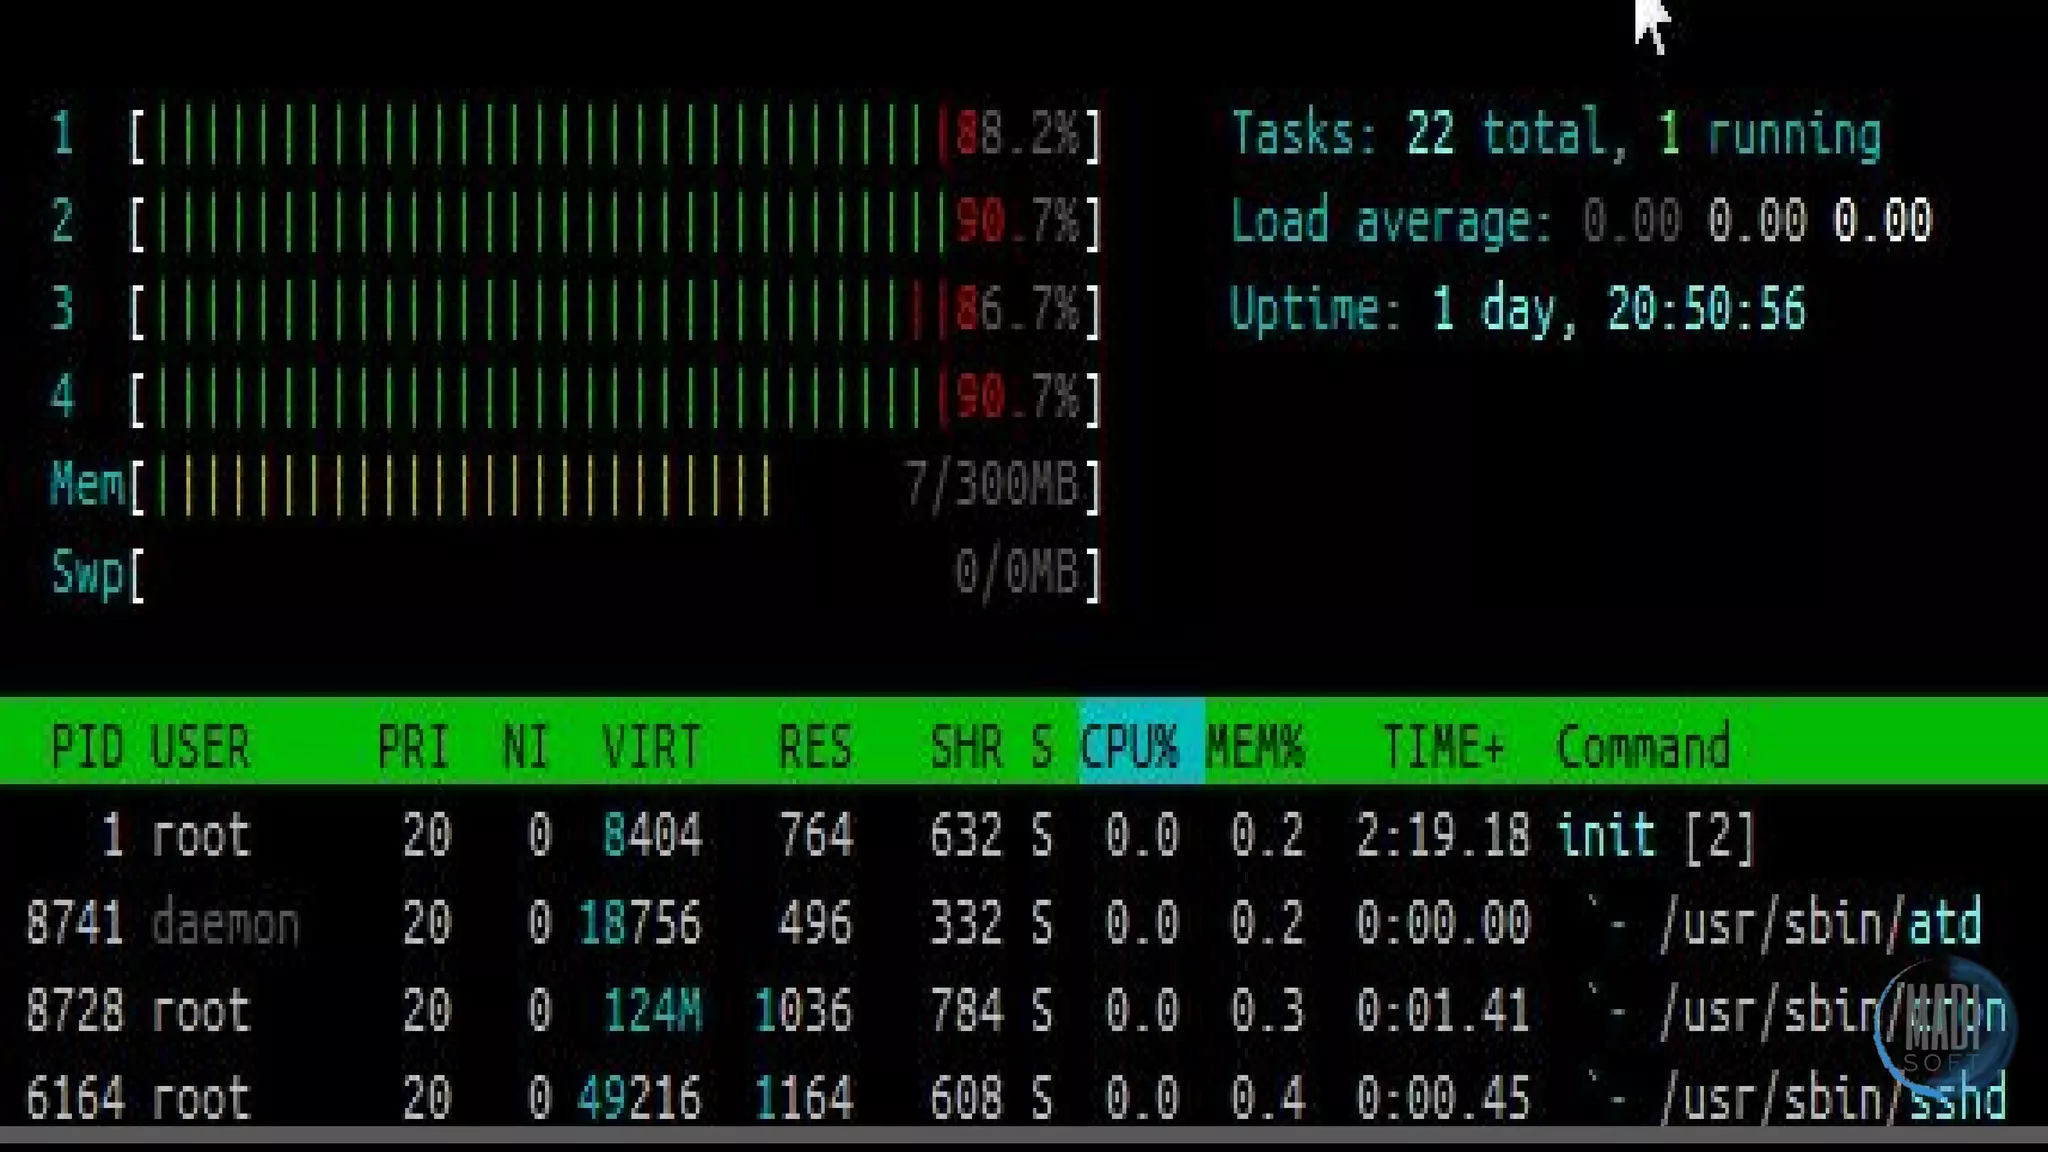Click the CPU% column header
Viewport: 2048px width, 1152px height.
coord(1130,747)
